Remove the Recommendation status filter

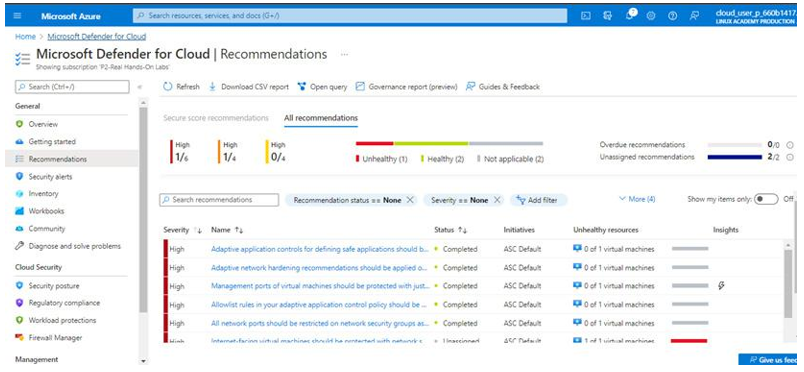coord(410,200)
